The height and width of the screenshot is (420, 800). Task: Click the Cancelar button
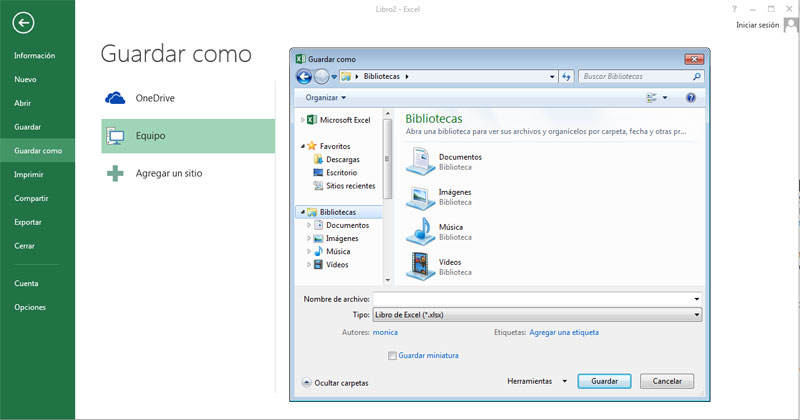tap(667, 381)
